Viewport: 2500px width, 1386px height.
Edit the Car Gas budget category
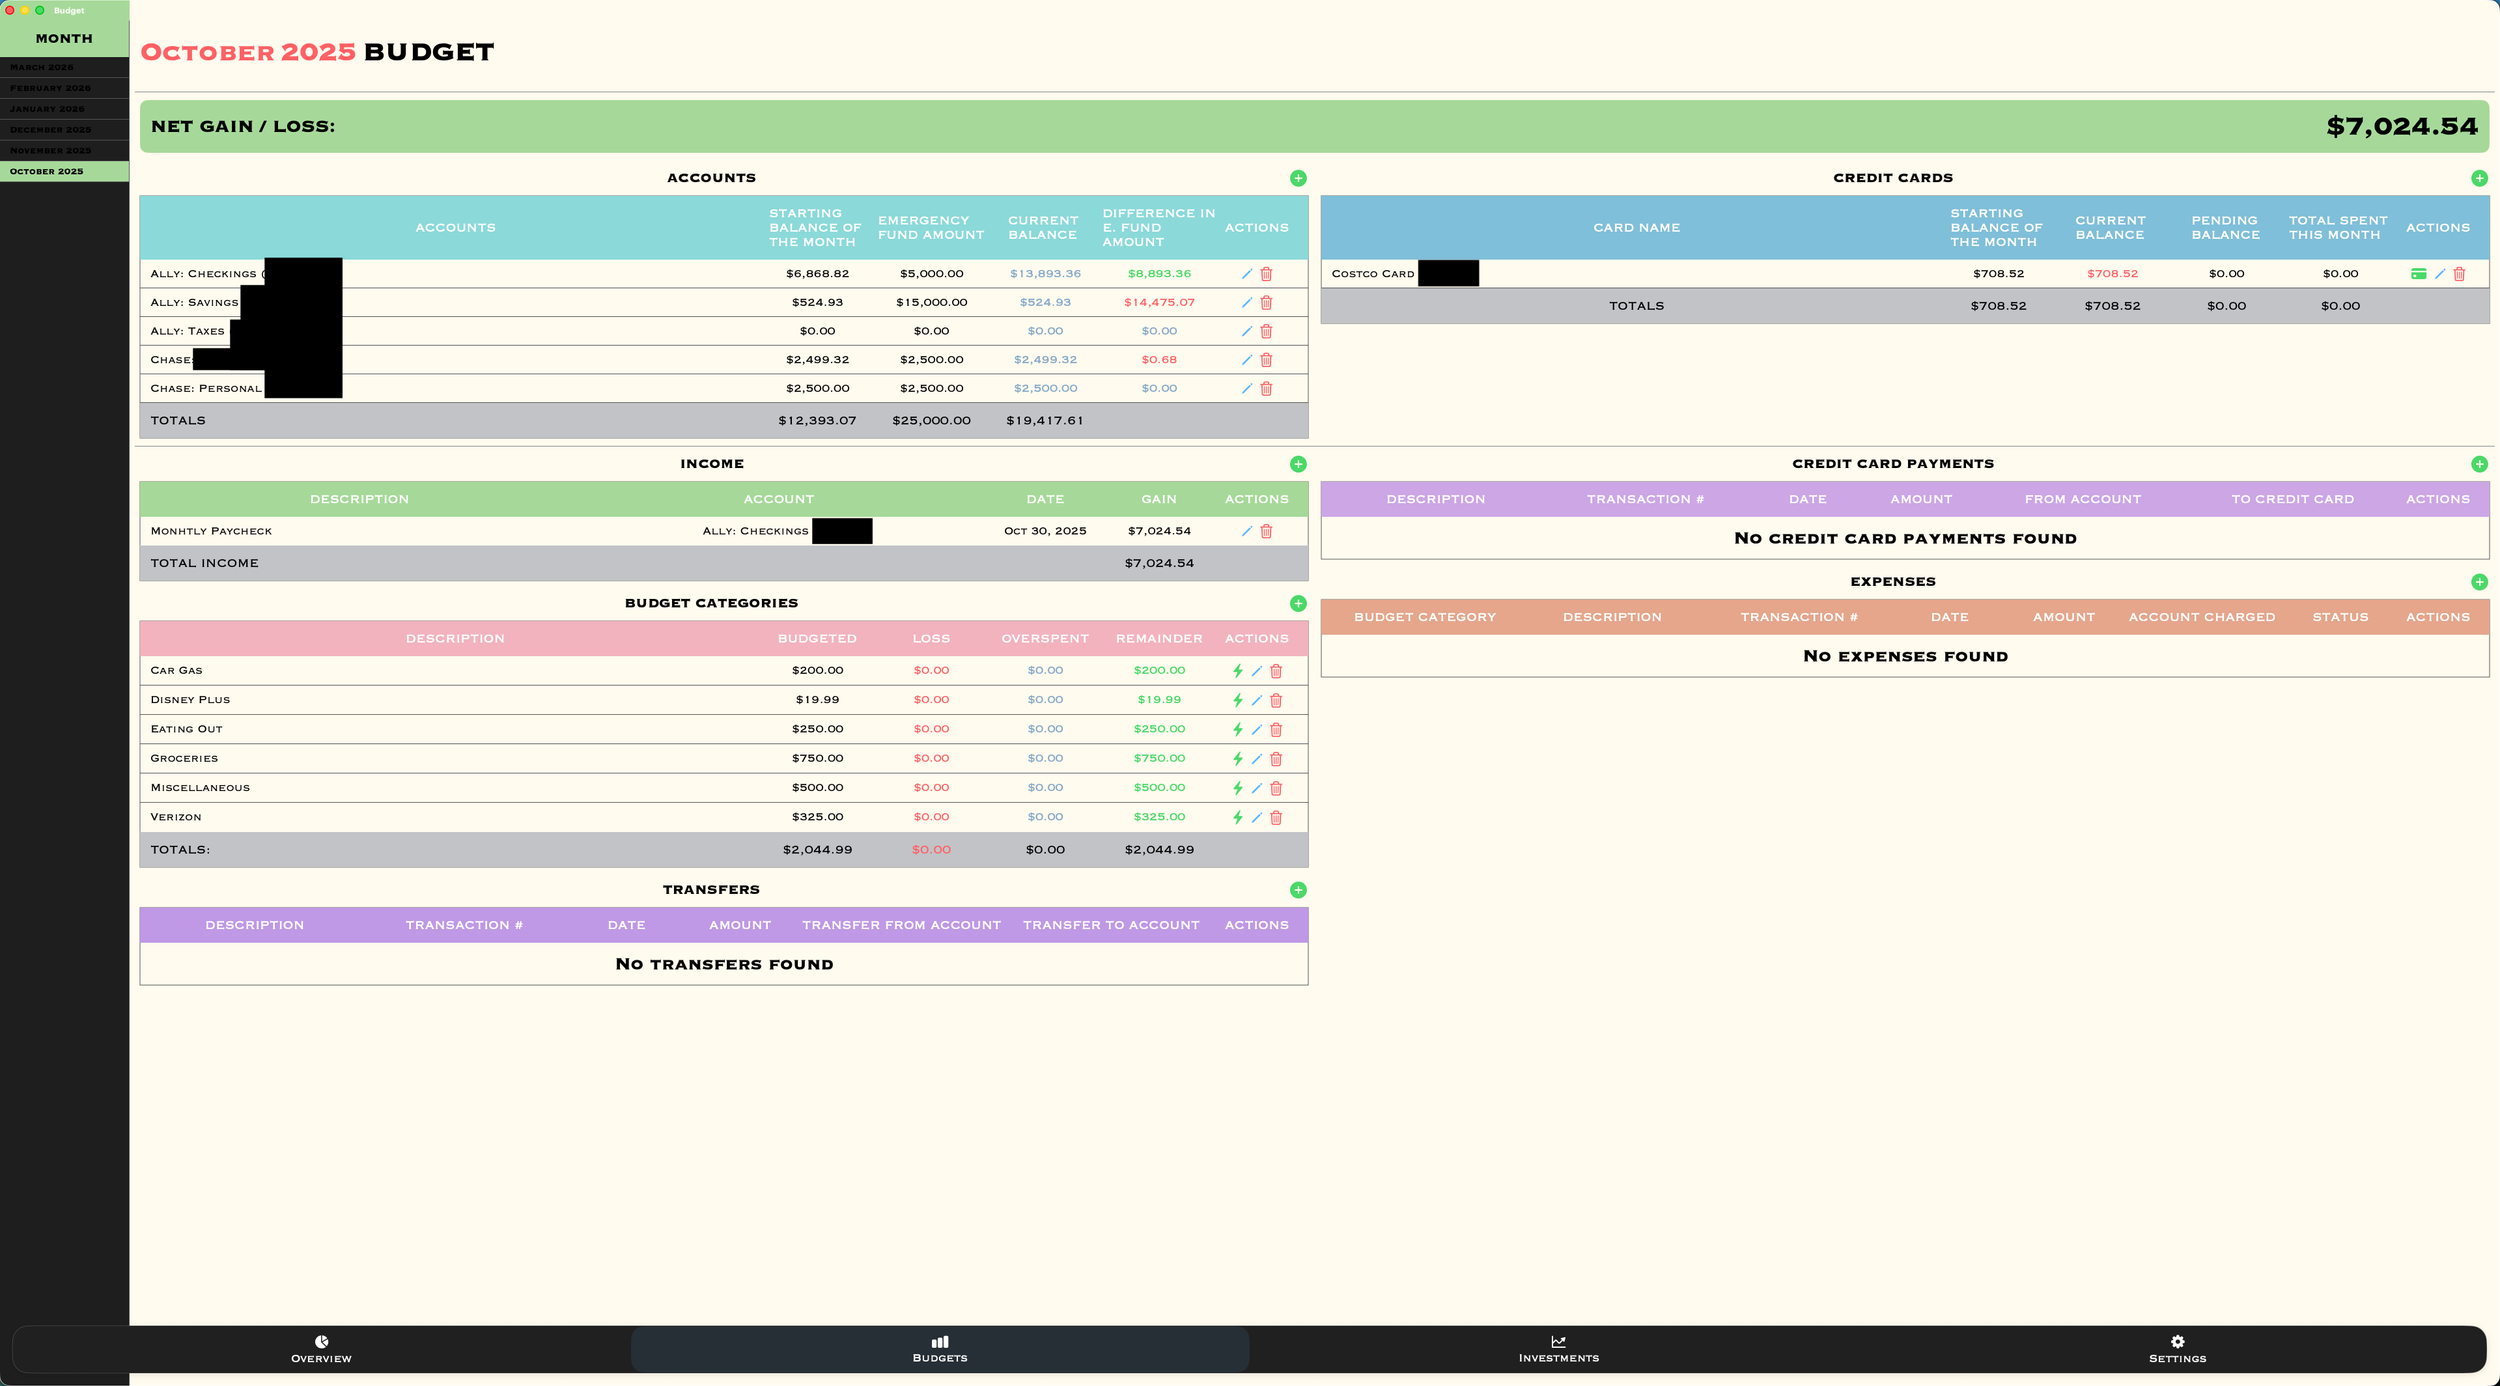[x=1257, y=671]
